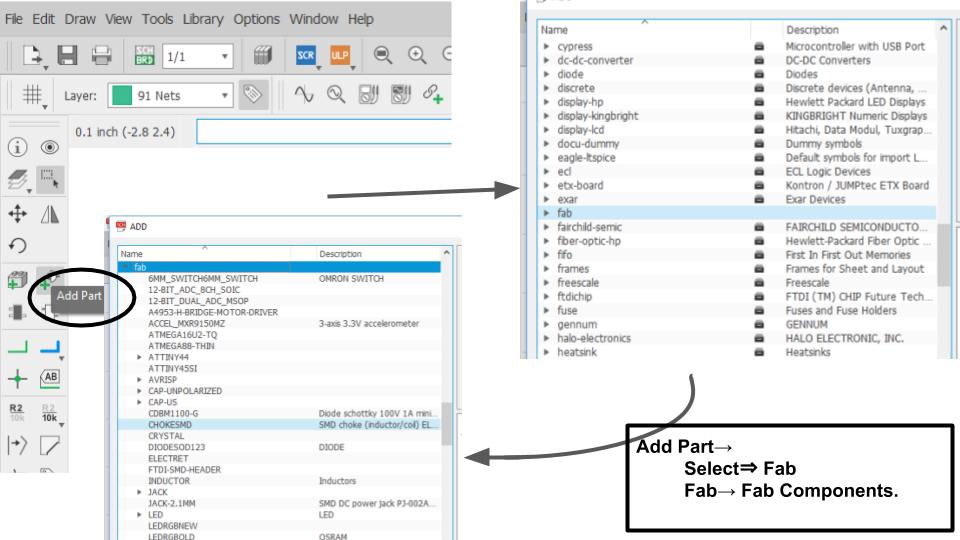
Task: Select the 10k Value tool
Action: [x=50, y=413]
